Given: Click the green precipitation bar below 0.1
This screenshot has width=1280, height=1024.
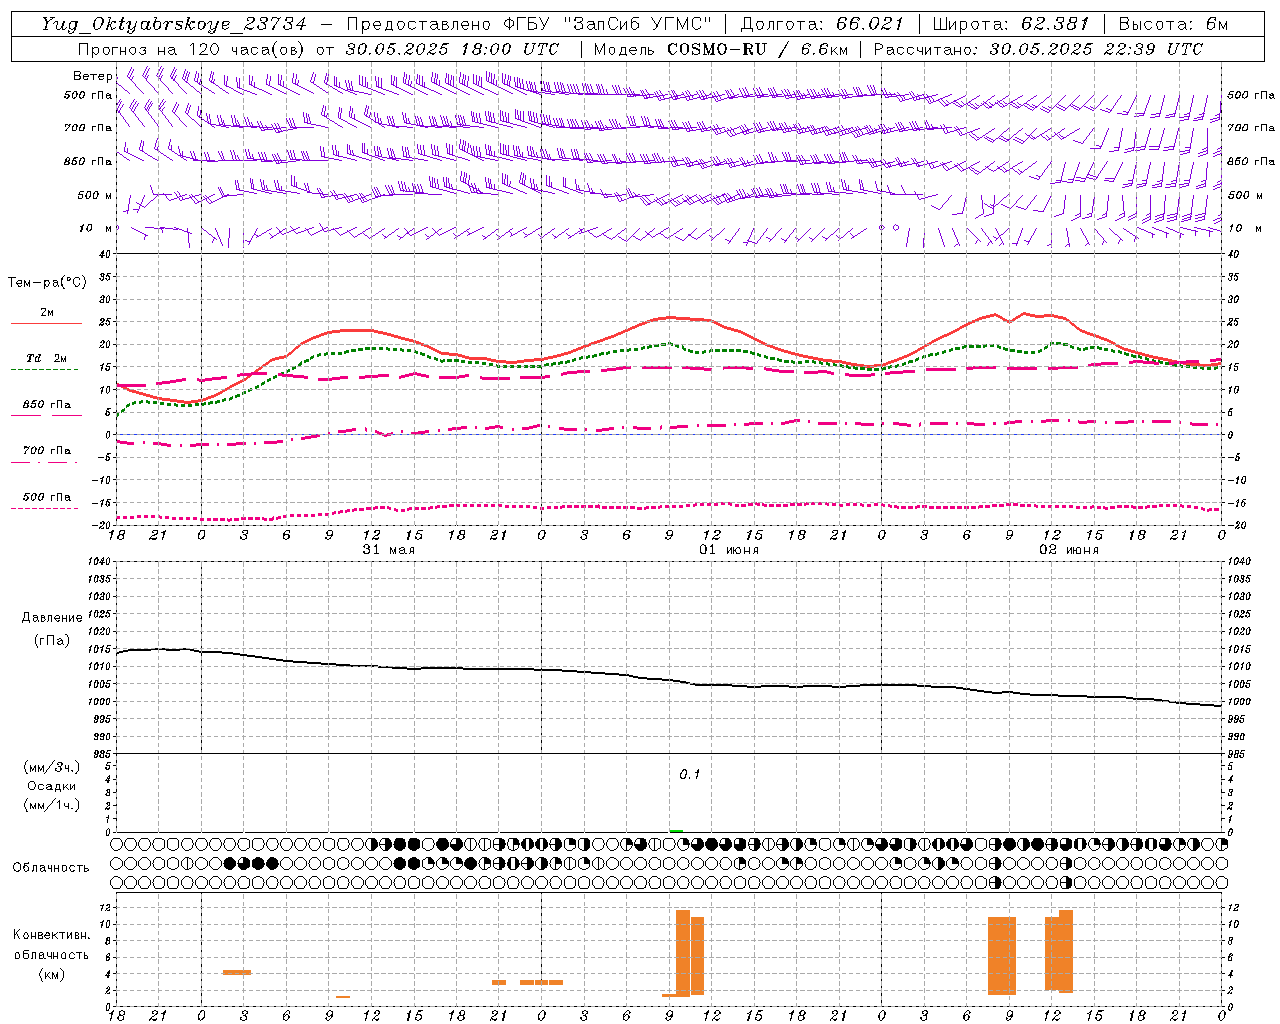Looking at the screenshot, I should [677, 830].
